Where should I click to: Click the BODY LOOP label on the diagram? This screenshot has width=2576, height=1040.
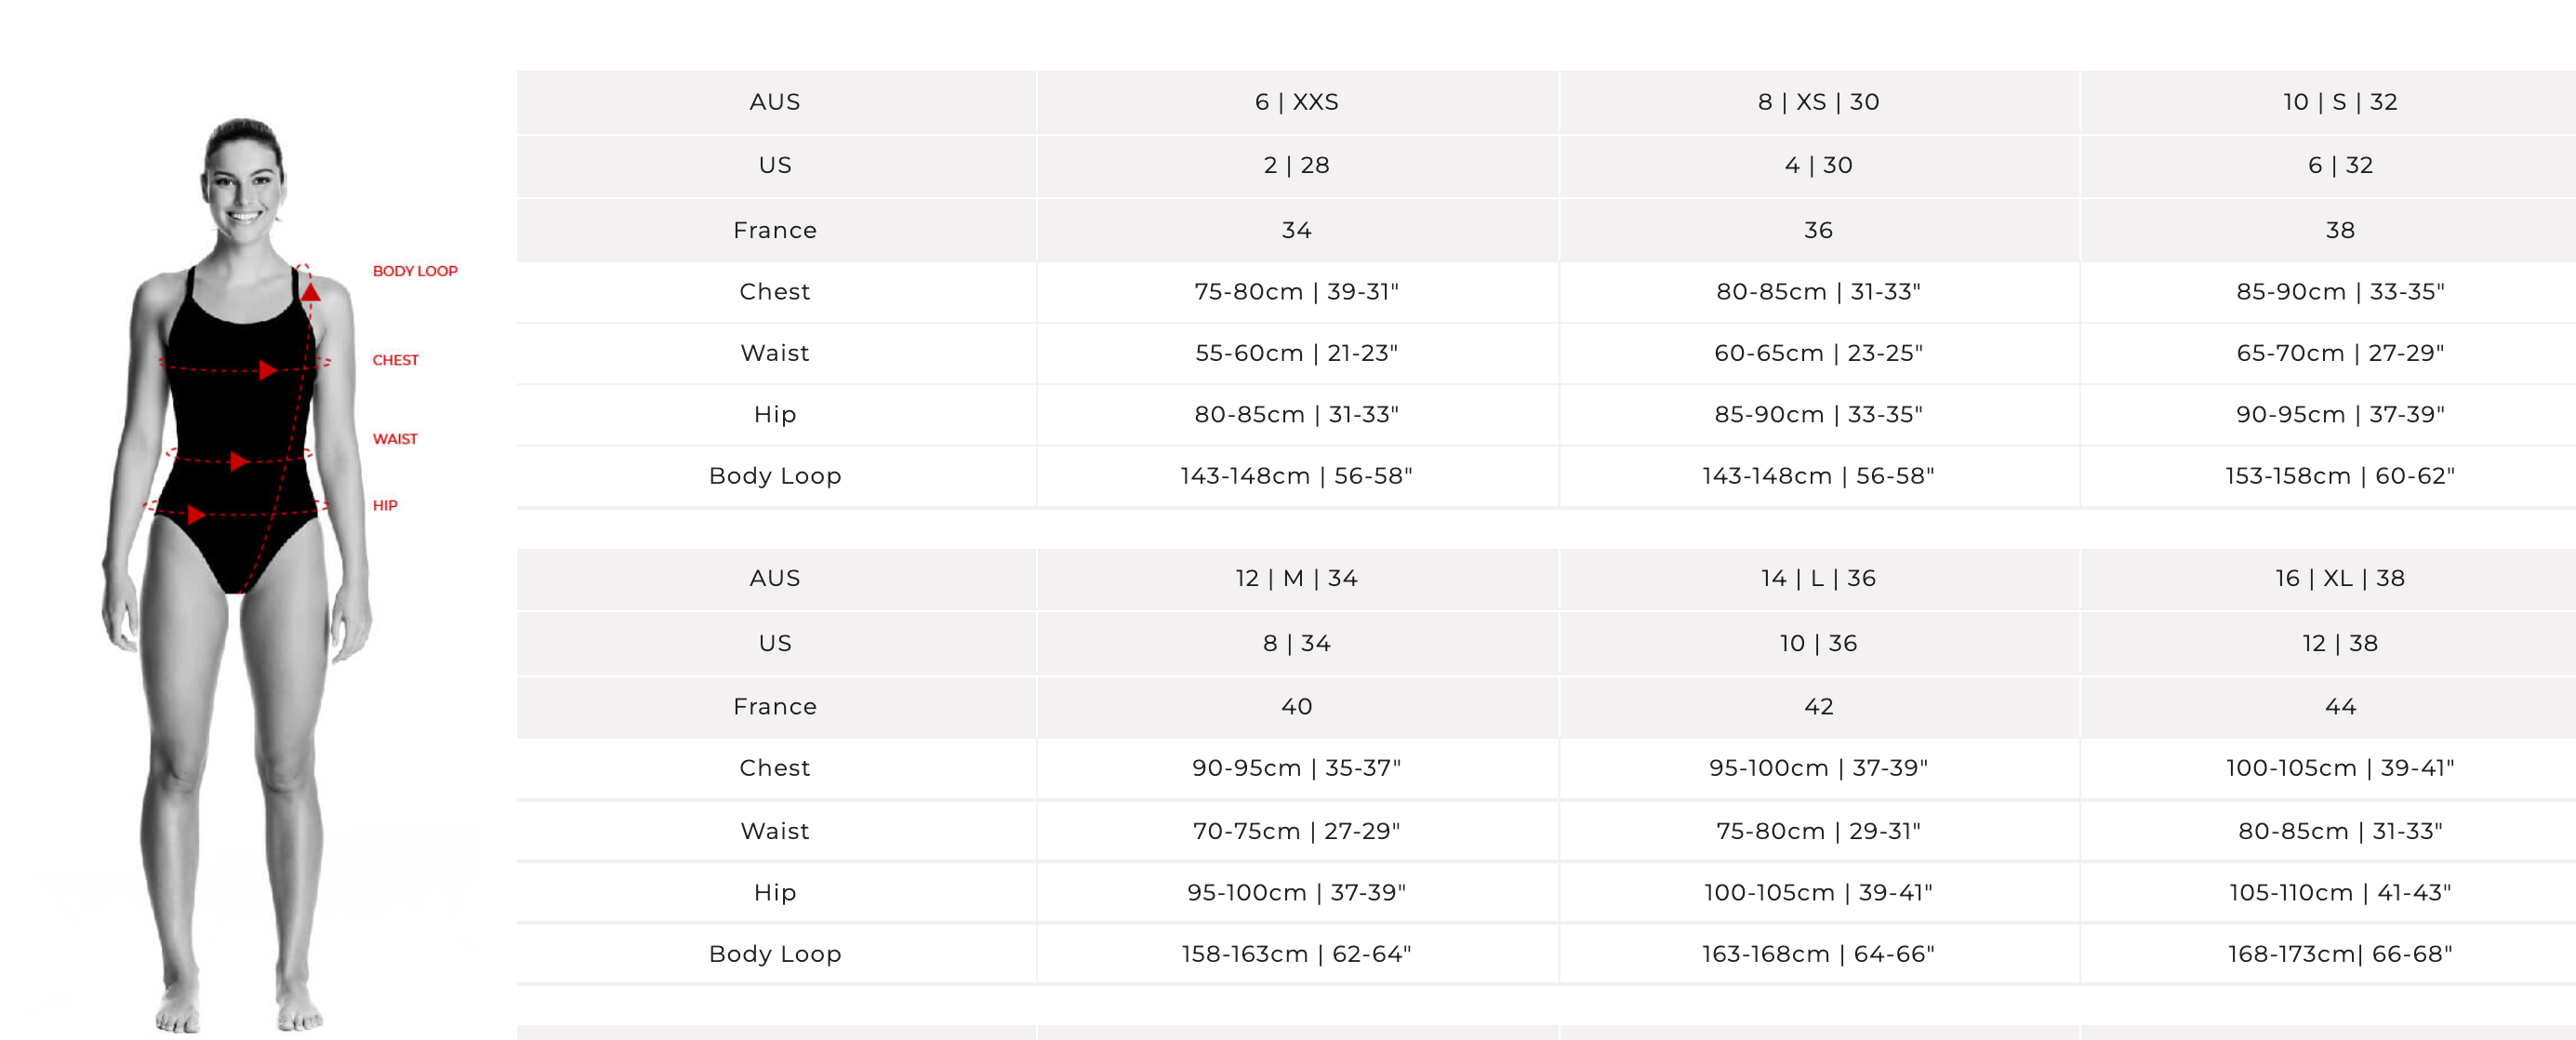pos(415,271)
